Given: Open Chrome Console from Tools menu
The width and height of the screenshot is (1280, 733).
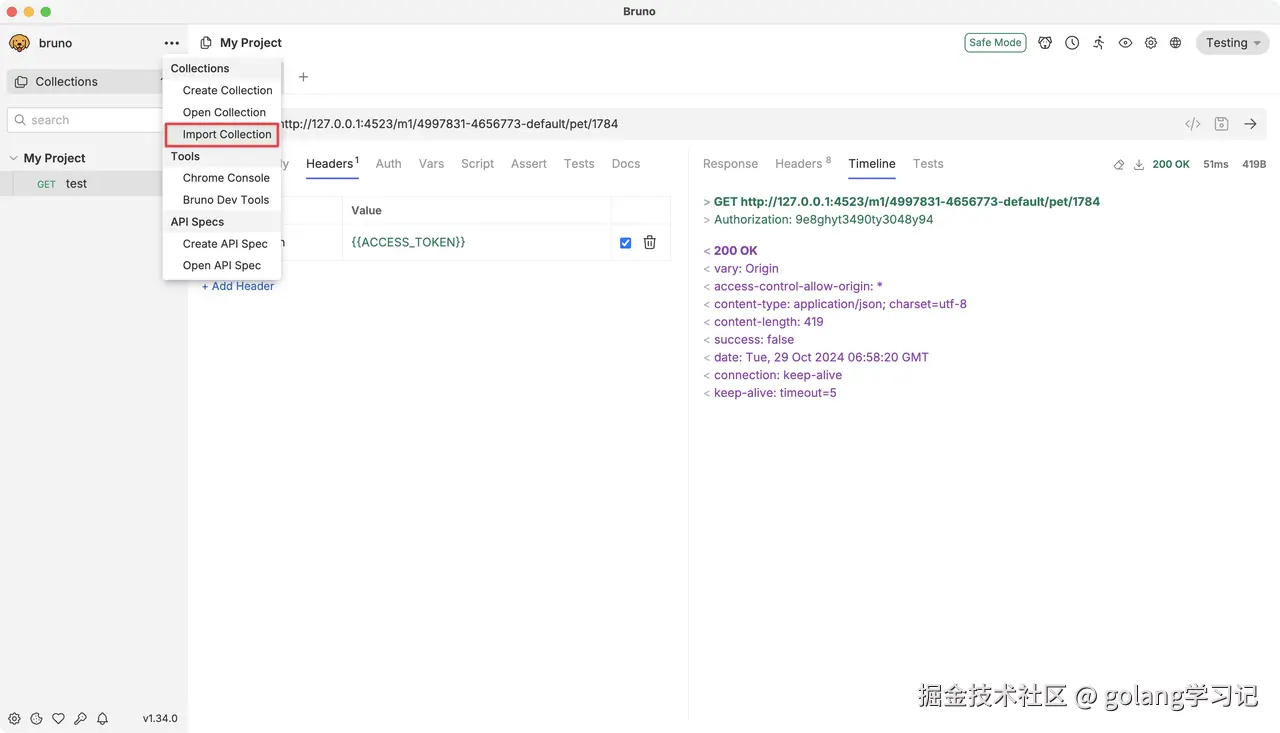Looking at the screenshot, I should 226,178.
